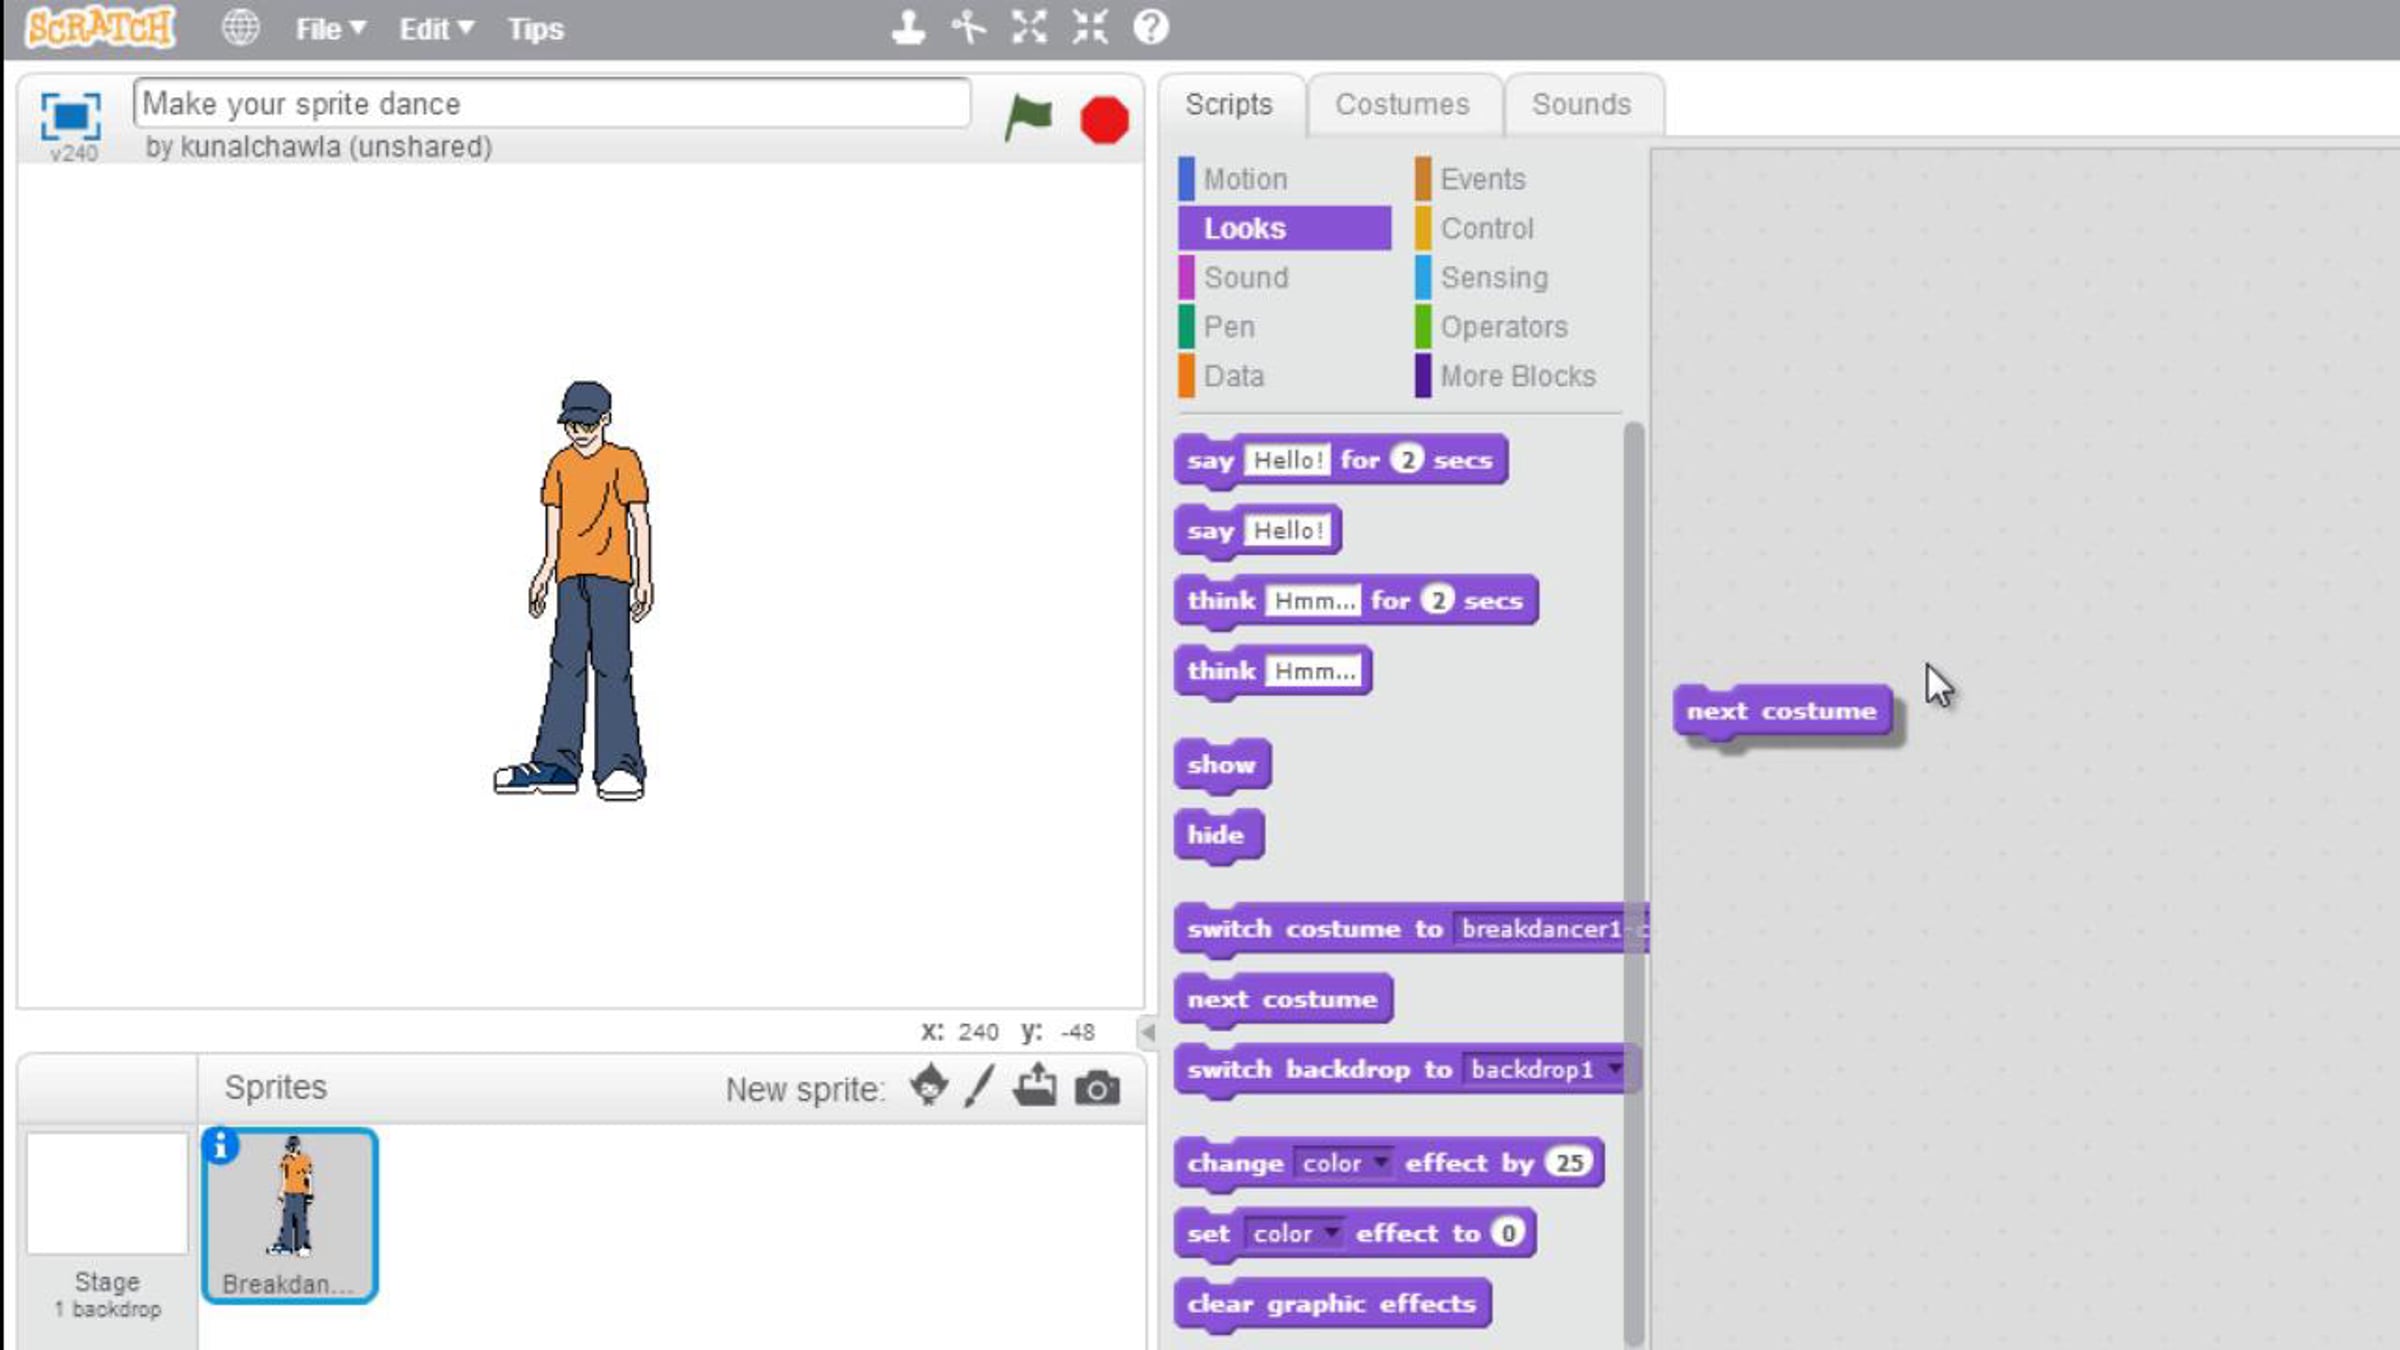
Task: Switch to the Costumes tab
Action: click(1402, 104)
